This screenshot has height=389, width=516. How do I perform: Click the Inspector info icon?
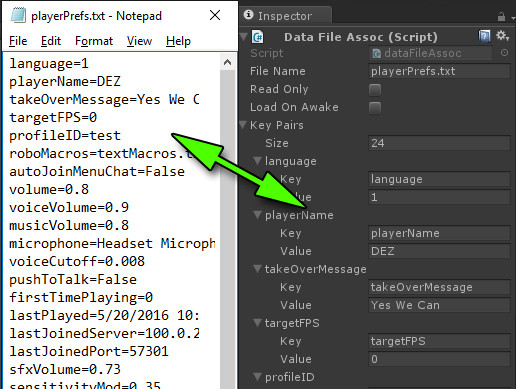pos(248,15)
